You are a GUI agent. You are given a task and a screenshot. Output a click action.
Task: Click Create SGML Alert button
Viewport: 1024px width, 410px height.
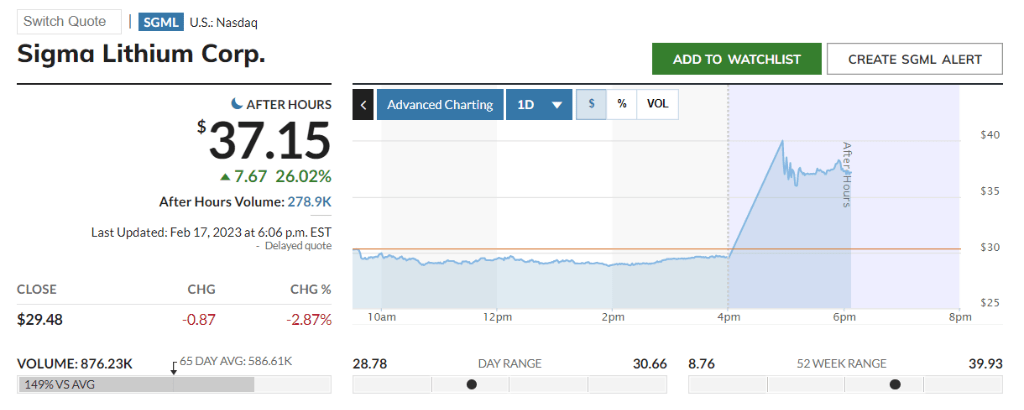click(x=915, y=59)
